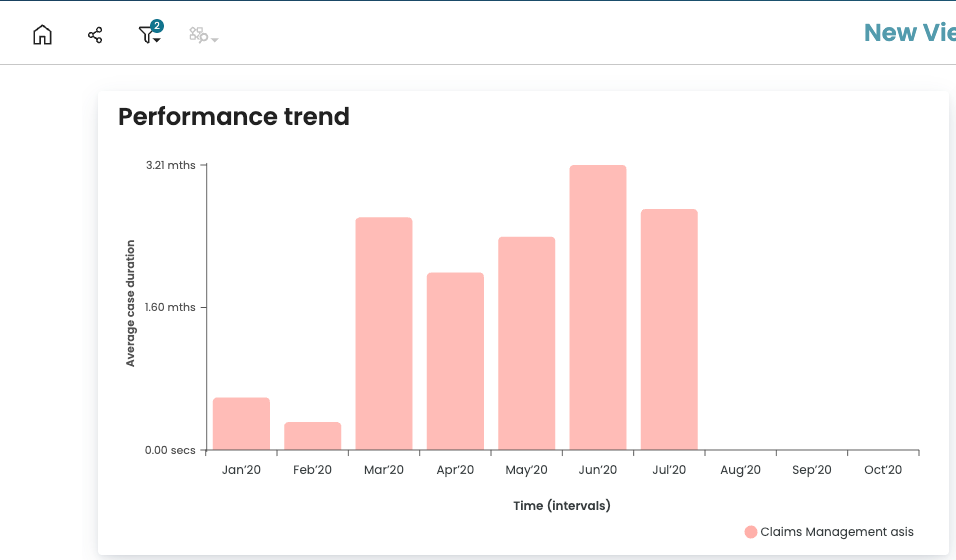Select the Performance trend heading

234,117
